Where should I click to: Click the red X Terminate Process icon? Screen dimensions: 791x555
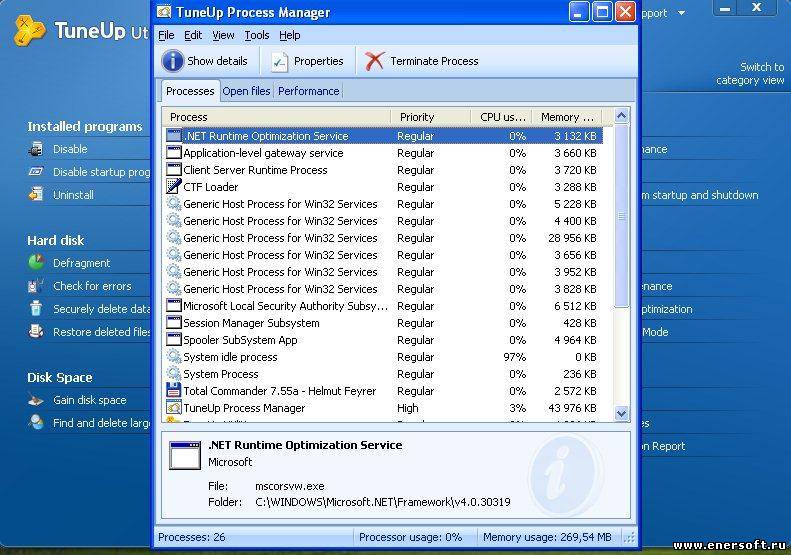[374, 61]
